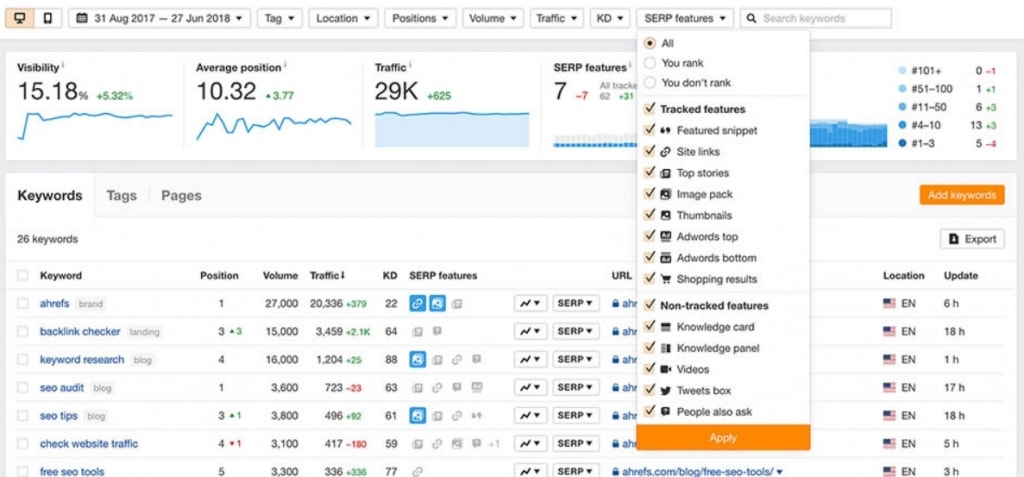Switch to mobile rankings view icon

48,18
